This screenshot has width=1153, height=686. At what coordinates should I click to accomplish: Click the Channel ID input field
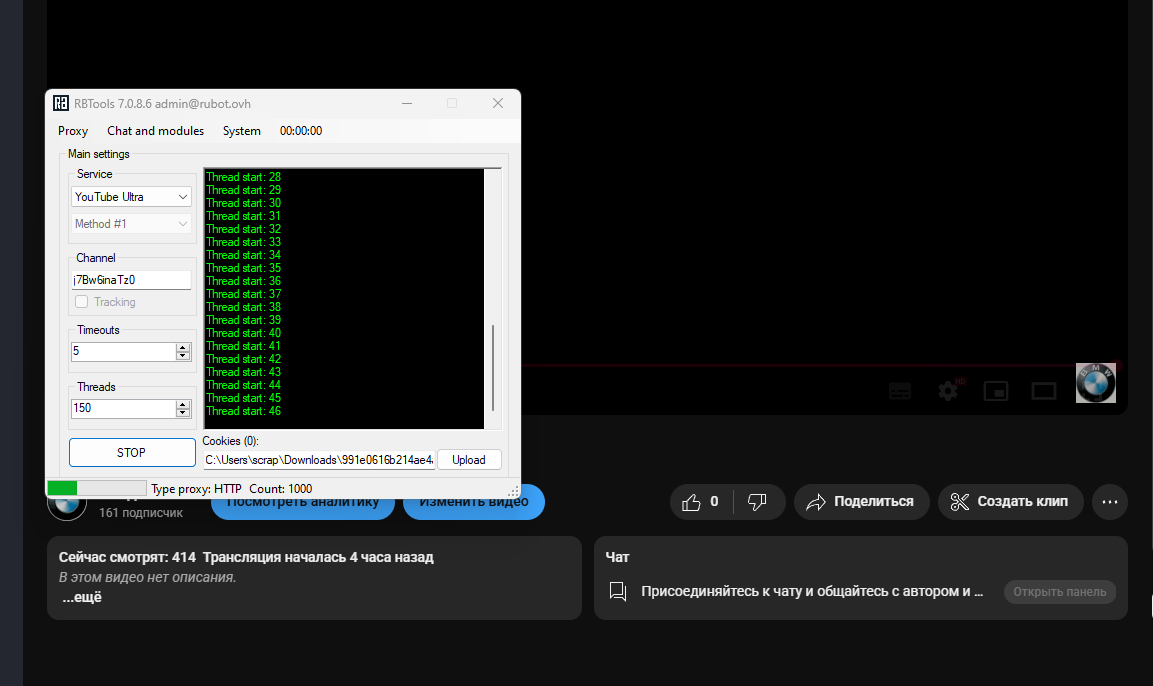[131, 280]
